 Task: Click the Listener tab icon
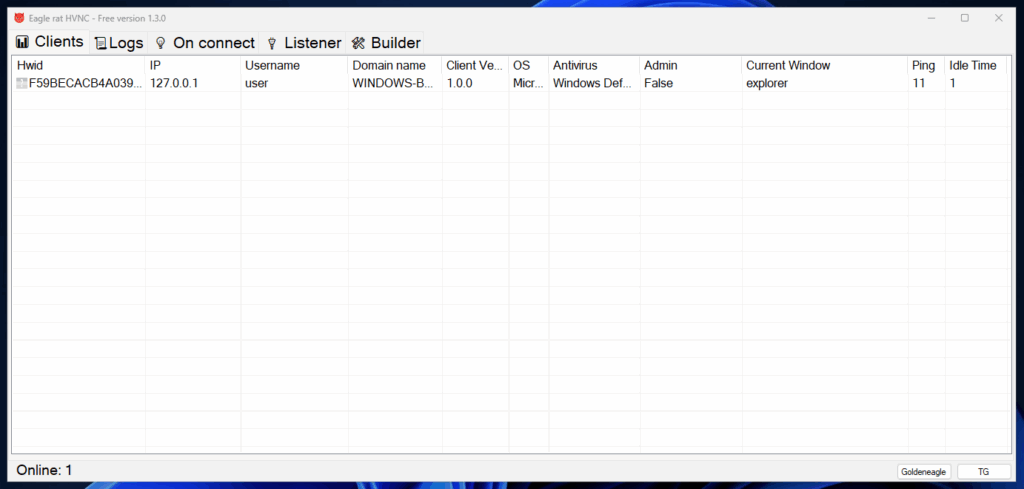pos(271,43)
